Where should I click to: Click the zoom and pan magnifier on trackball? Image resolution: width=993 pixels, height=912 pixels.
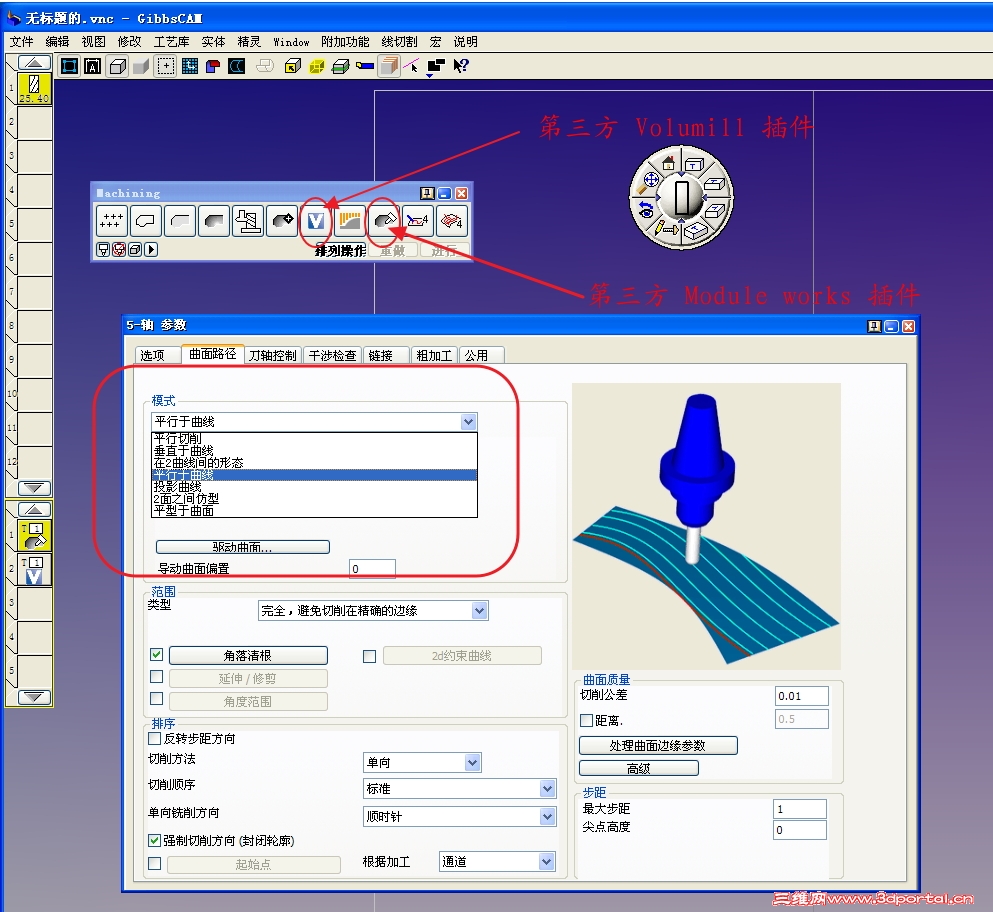click(647, 184)
